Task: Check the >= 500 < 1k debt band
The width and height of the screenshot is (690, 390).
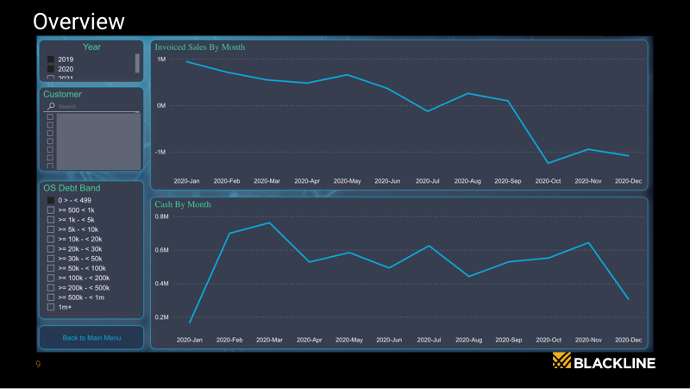Action: click(x=51, y=210)
